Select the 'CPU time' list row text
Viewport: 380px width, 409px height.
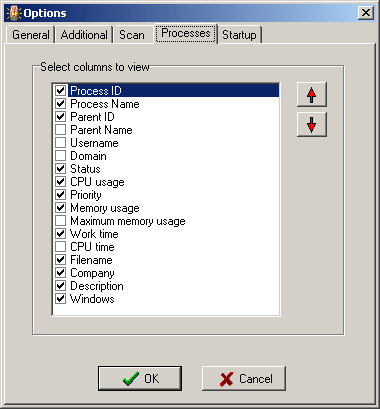[92, 247]
